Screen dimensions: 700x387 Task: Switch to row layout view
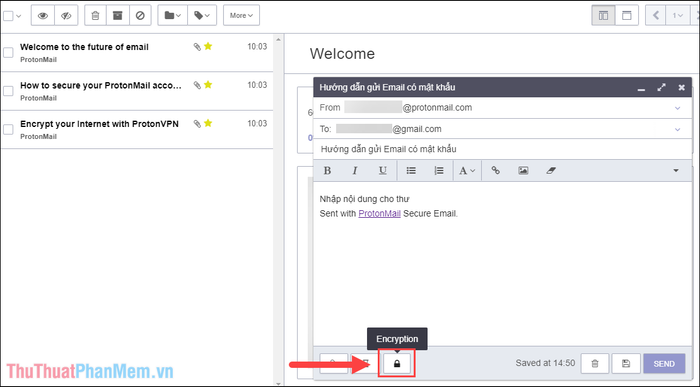click(627, 16)
